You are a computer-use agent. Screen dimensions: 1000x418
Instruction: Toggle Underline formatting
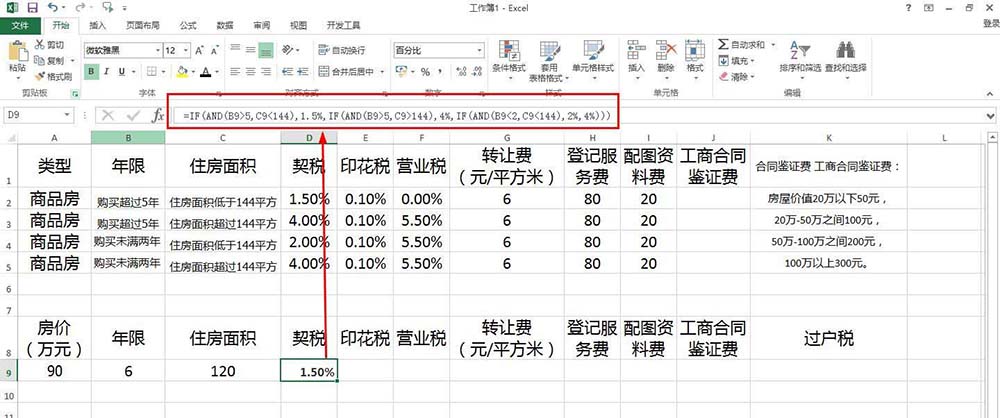click(x=122, y=71)
